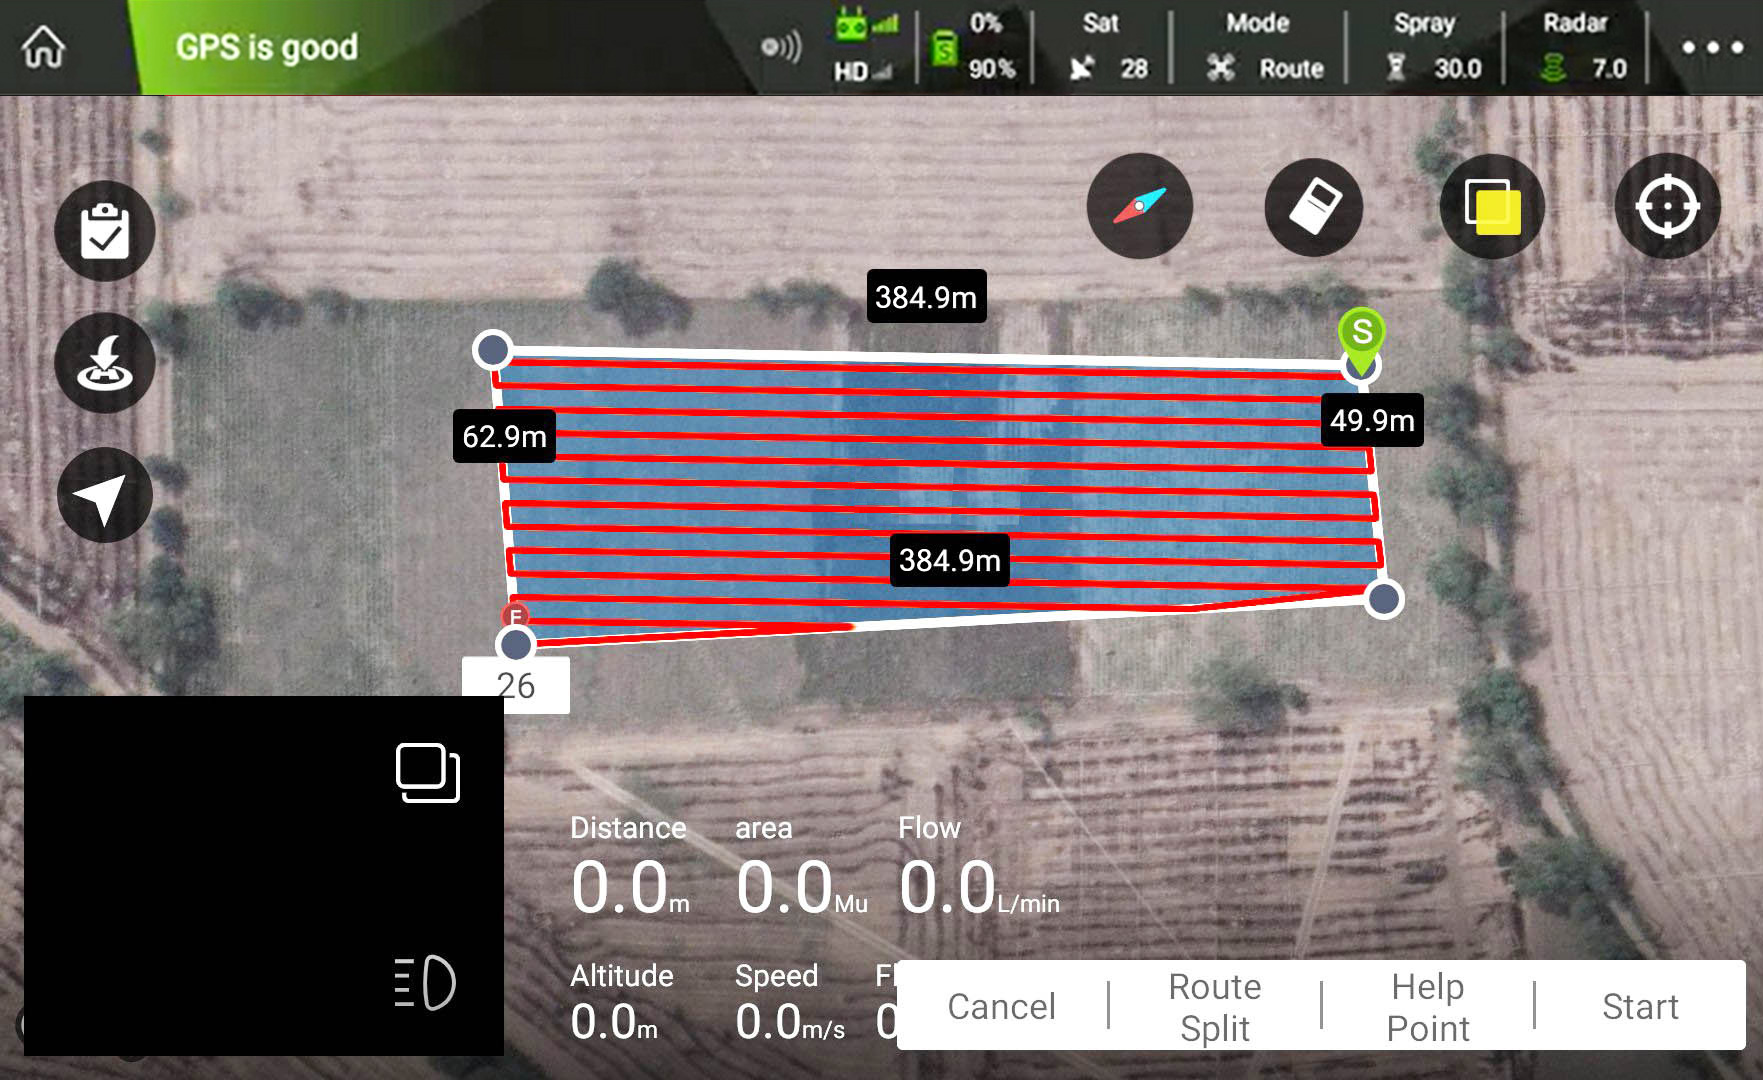This screenshot has width=1763, height=1080.
Task: Tap the Distance 0.0m readout
Action: point(630,868)
